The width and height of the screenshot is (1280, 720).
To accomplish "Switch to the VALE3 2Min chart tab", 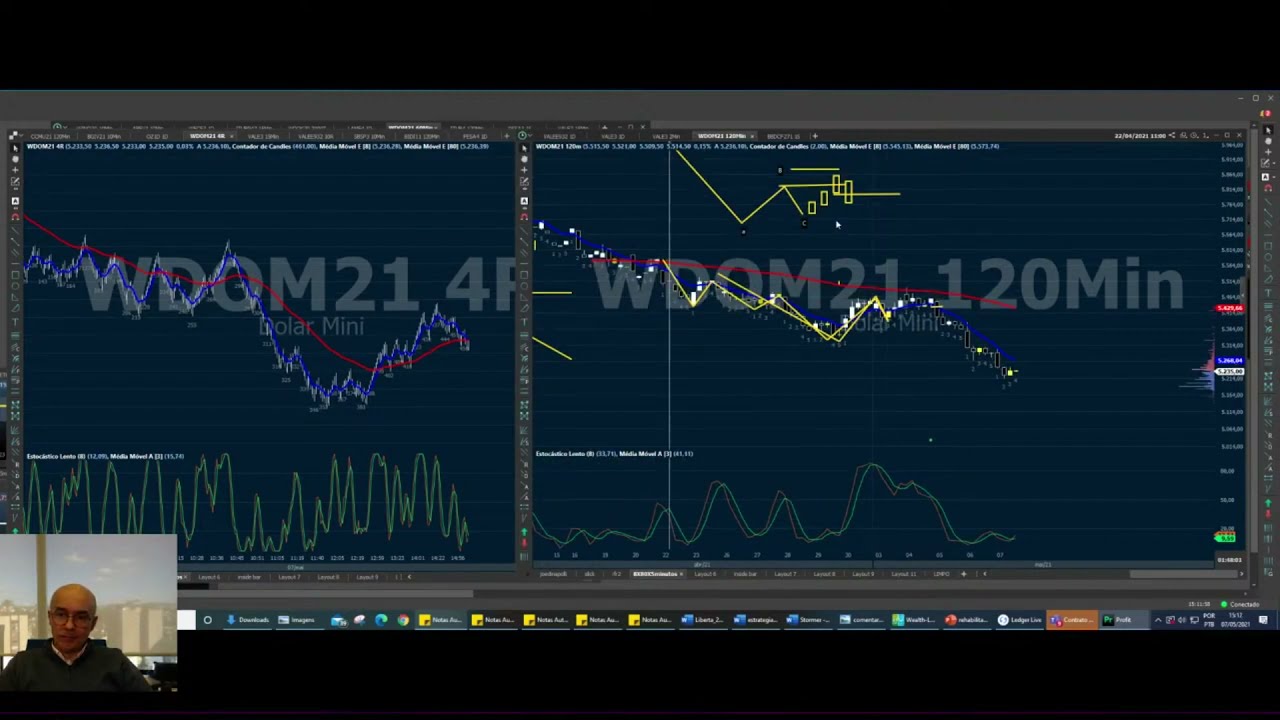I will click(x=667, y=136).
